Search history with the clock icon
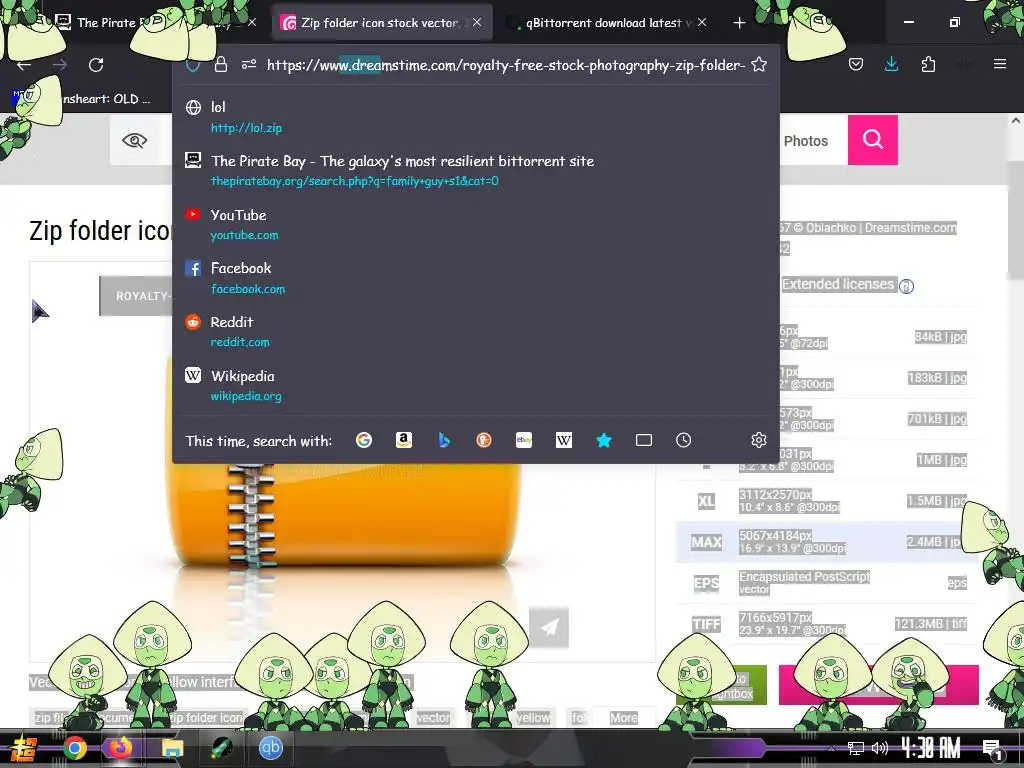This screenshot has width=1024, height=768. pos(683,440)
